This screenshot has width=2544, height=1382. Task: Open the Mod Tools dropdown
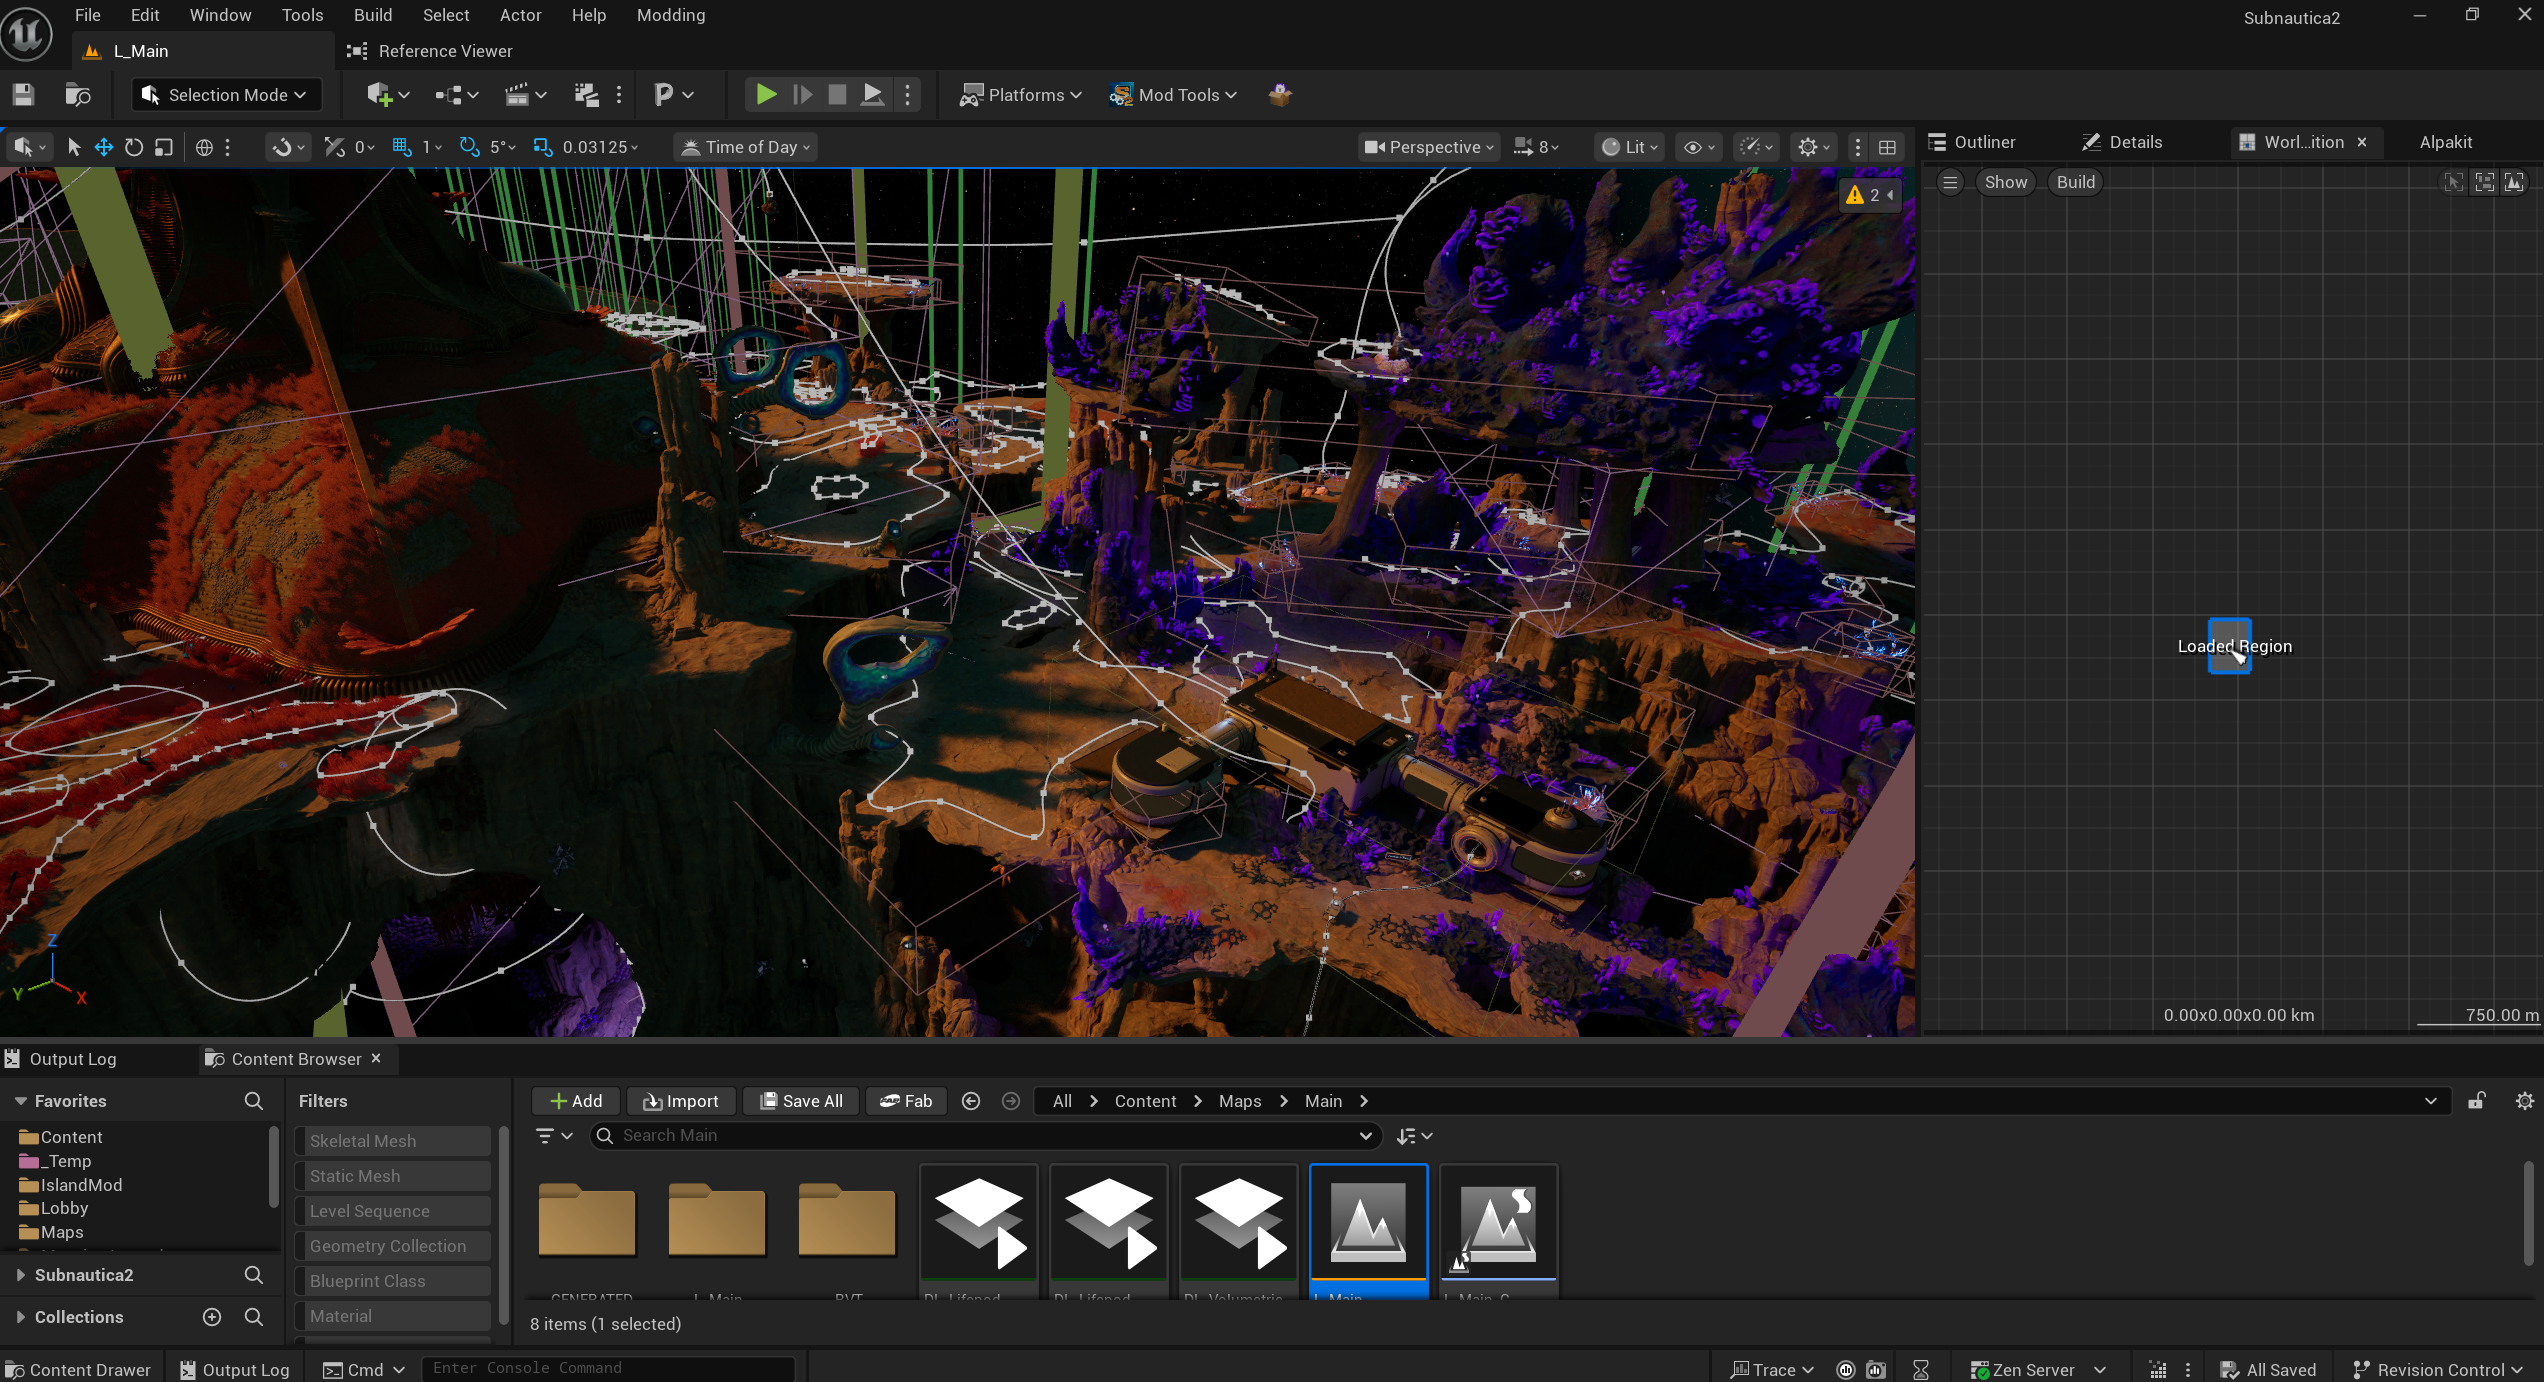pyautogui.click(x=1174, y=95)
